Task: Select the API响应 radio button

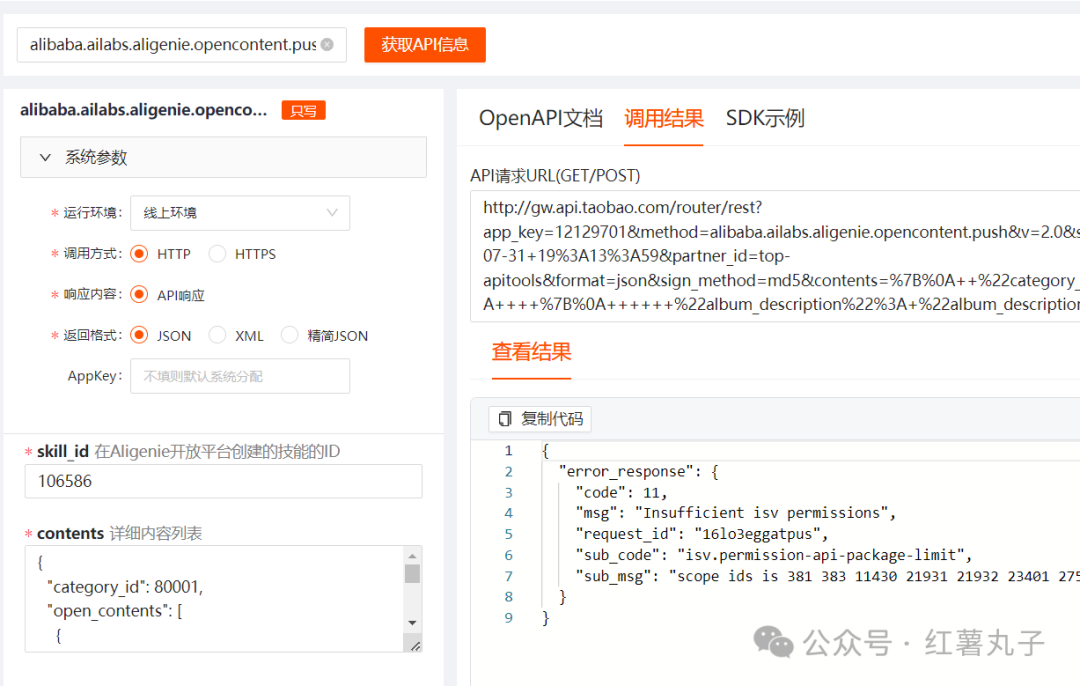Action: coord(139,295)
